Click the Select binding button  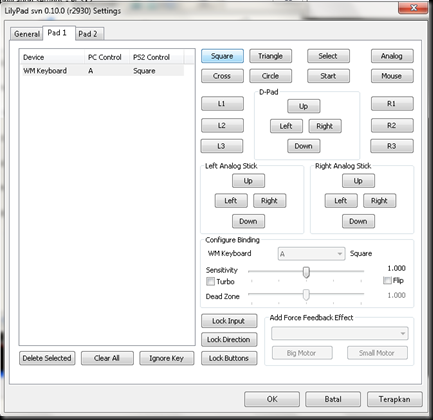pyautogui.click(x=328, y=56)
